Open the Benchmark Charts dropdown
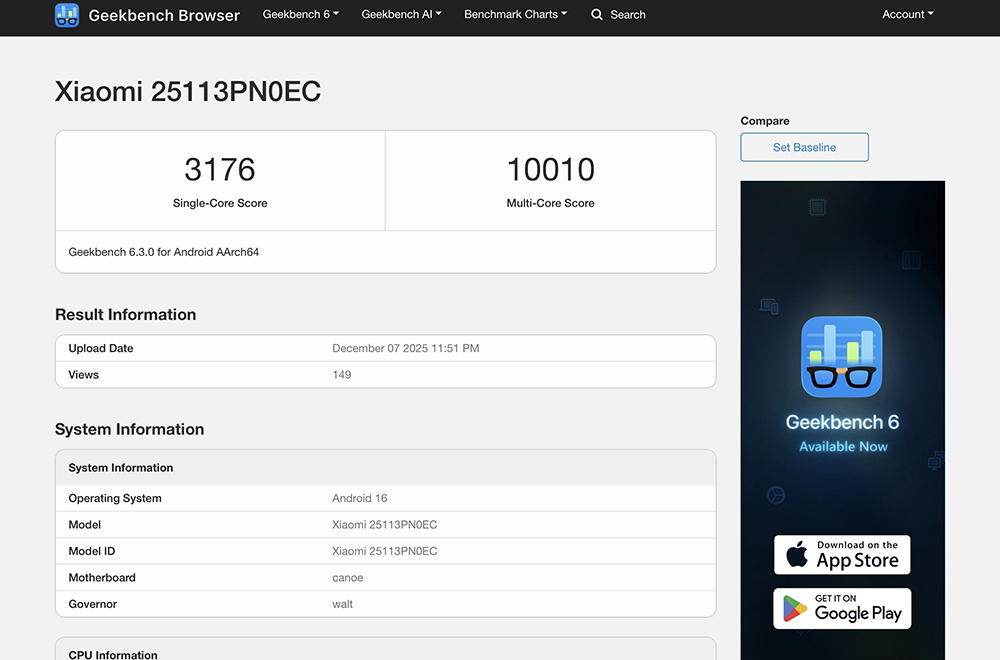 515,15
